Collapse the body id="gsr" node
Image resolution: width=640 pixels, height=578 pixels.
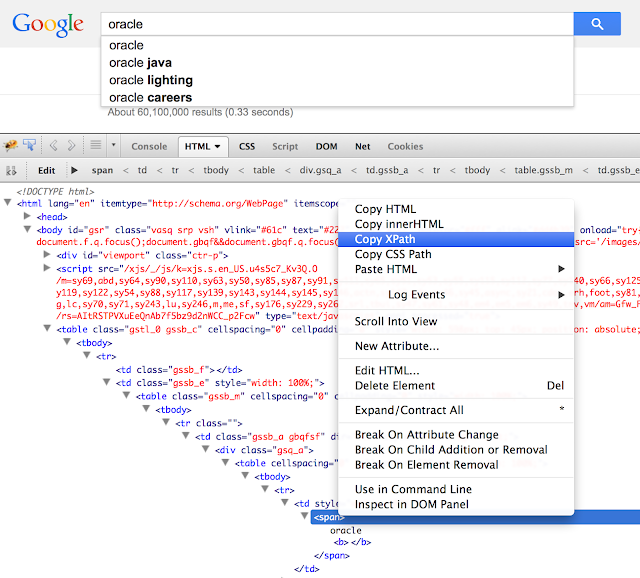tap(27, 229)
